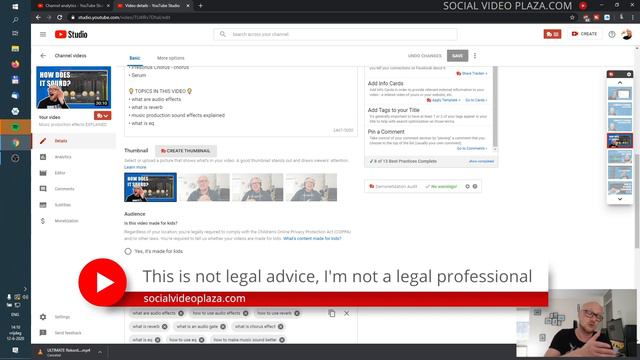
Task: Open Demonetization Audit help icon
Action: pyautogui.click(x=475, y=187)
